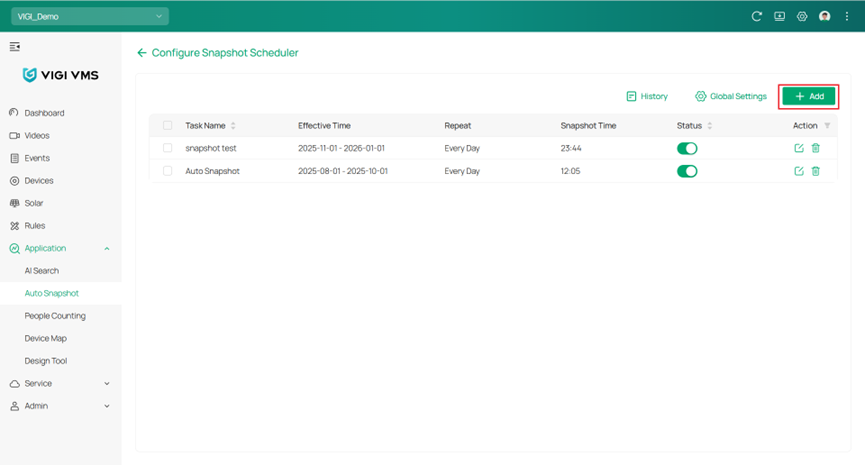Open snapshot History

(x=647, y=96)
